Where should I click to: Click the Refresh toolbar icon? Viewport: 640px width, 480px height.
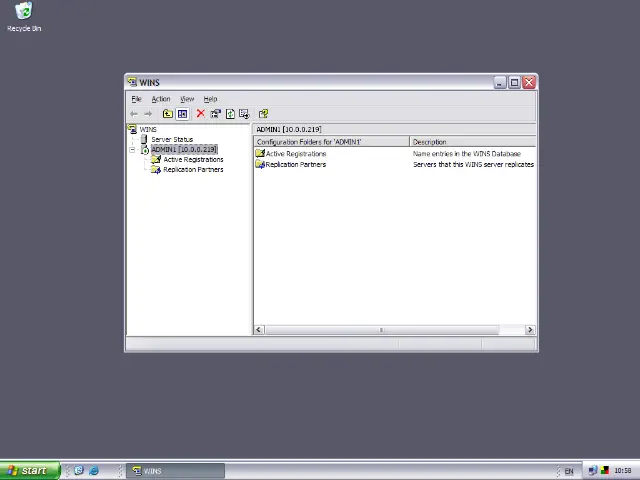230,114
